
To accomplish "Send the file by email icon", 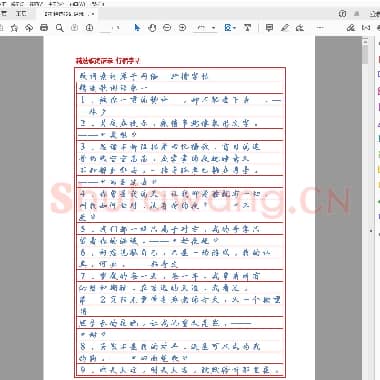I will [x=366, y=28].
